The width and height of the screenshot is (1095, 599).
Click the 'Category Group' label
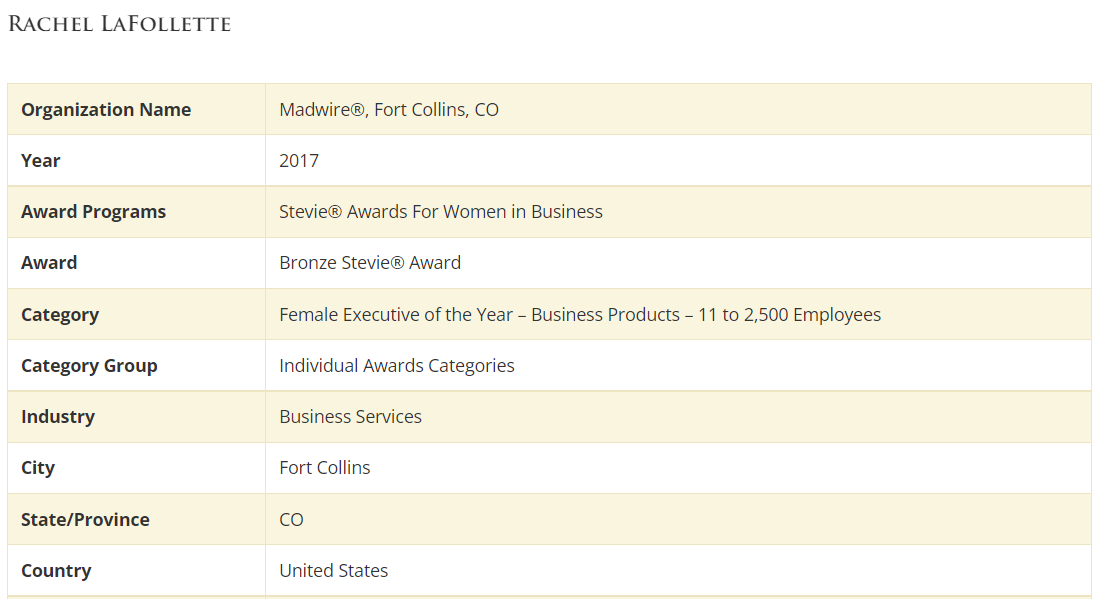[x=89, y=366]
